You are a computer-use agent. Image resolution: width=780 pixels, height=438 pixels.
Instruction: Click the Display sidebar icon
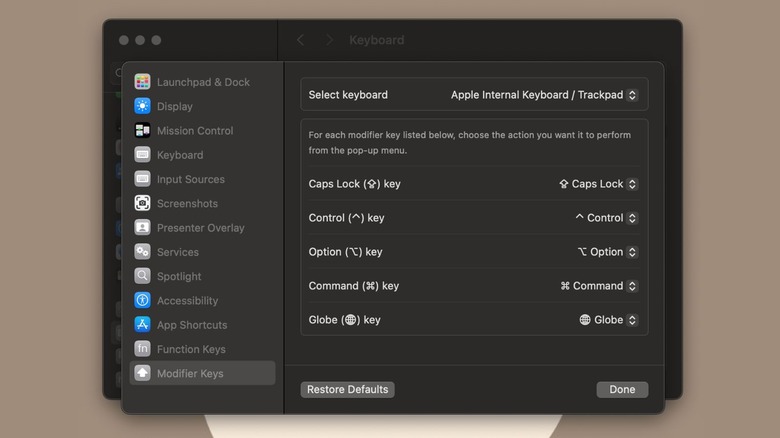(x=142, y=106)
